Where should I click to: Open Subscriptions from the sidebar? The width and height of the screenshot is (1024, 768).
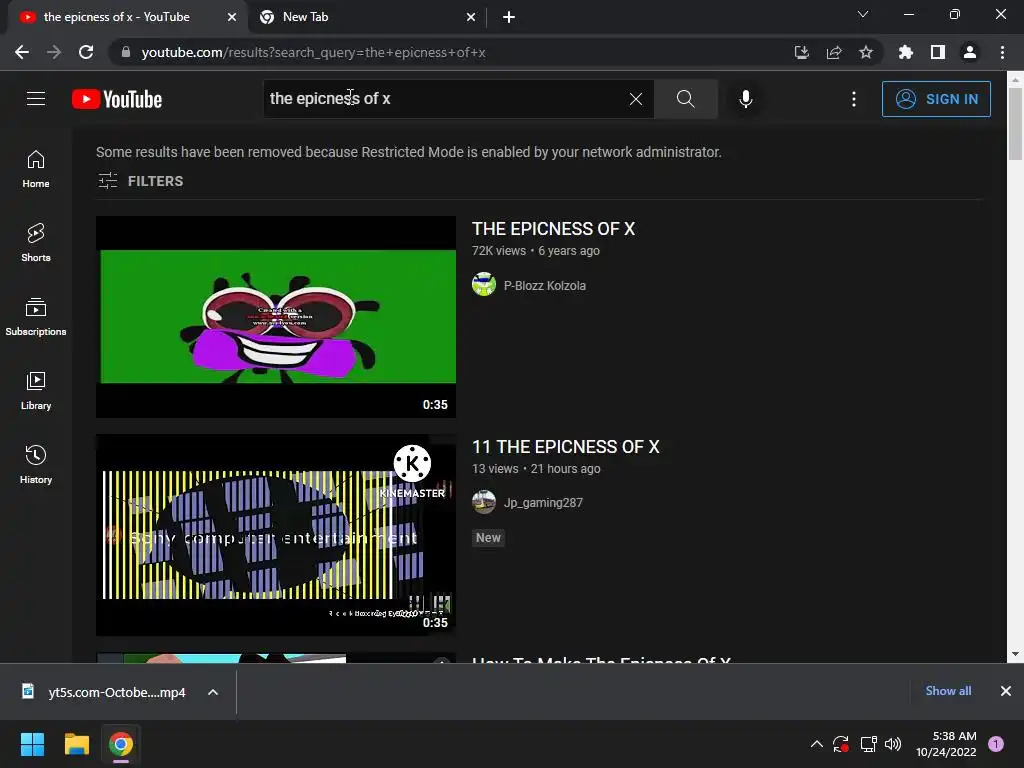click(x=36, y=317)
